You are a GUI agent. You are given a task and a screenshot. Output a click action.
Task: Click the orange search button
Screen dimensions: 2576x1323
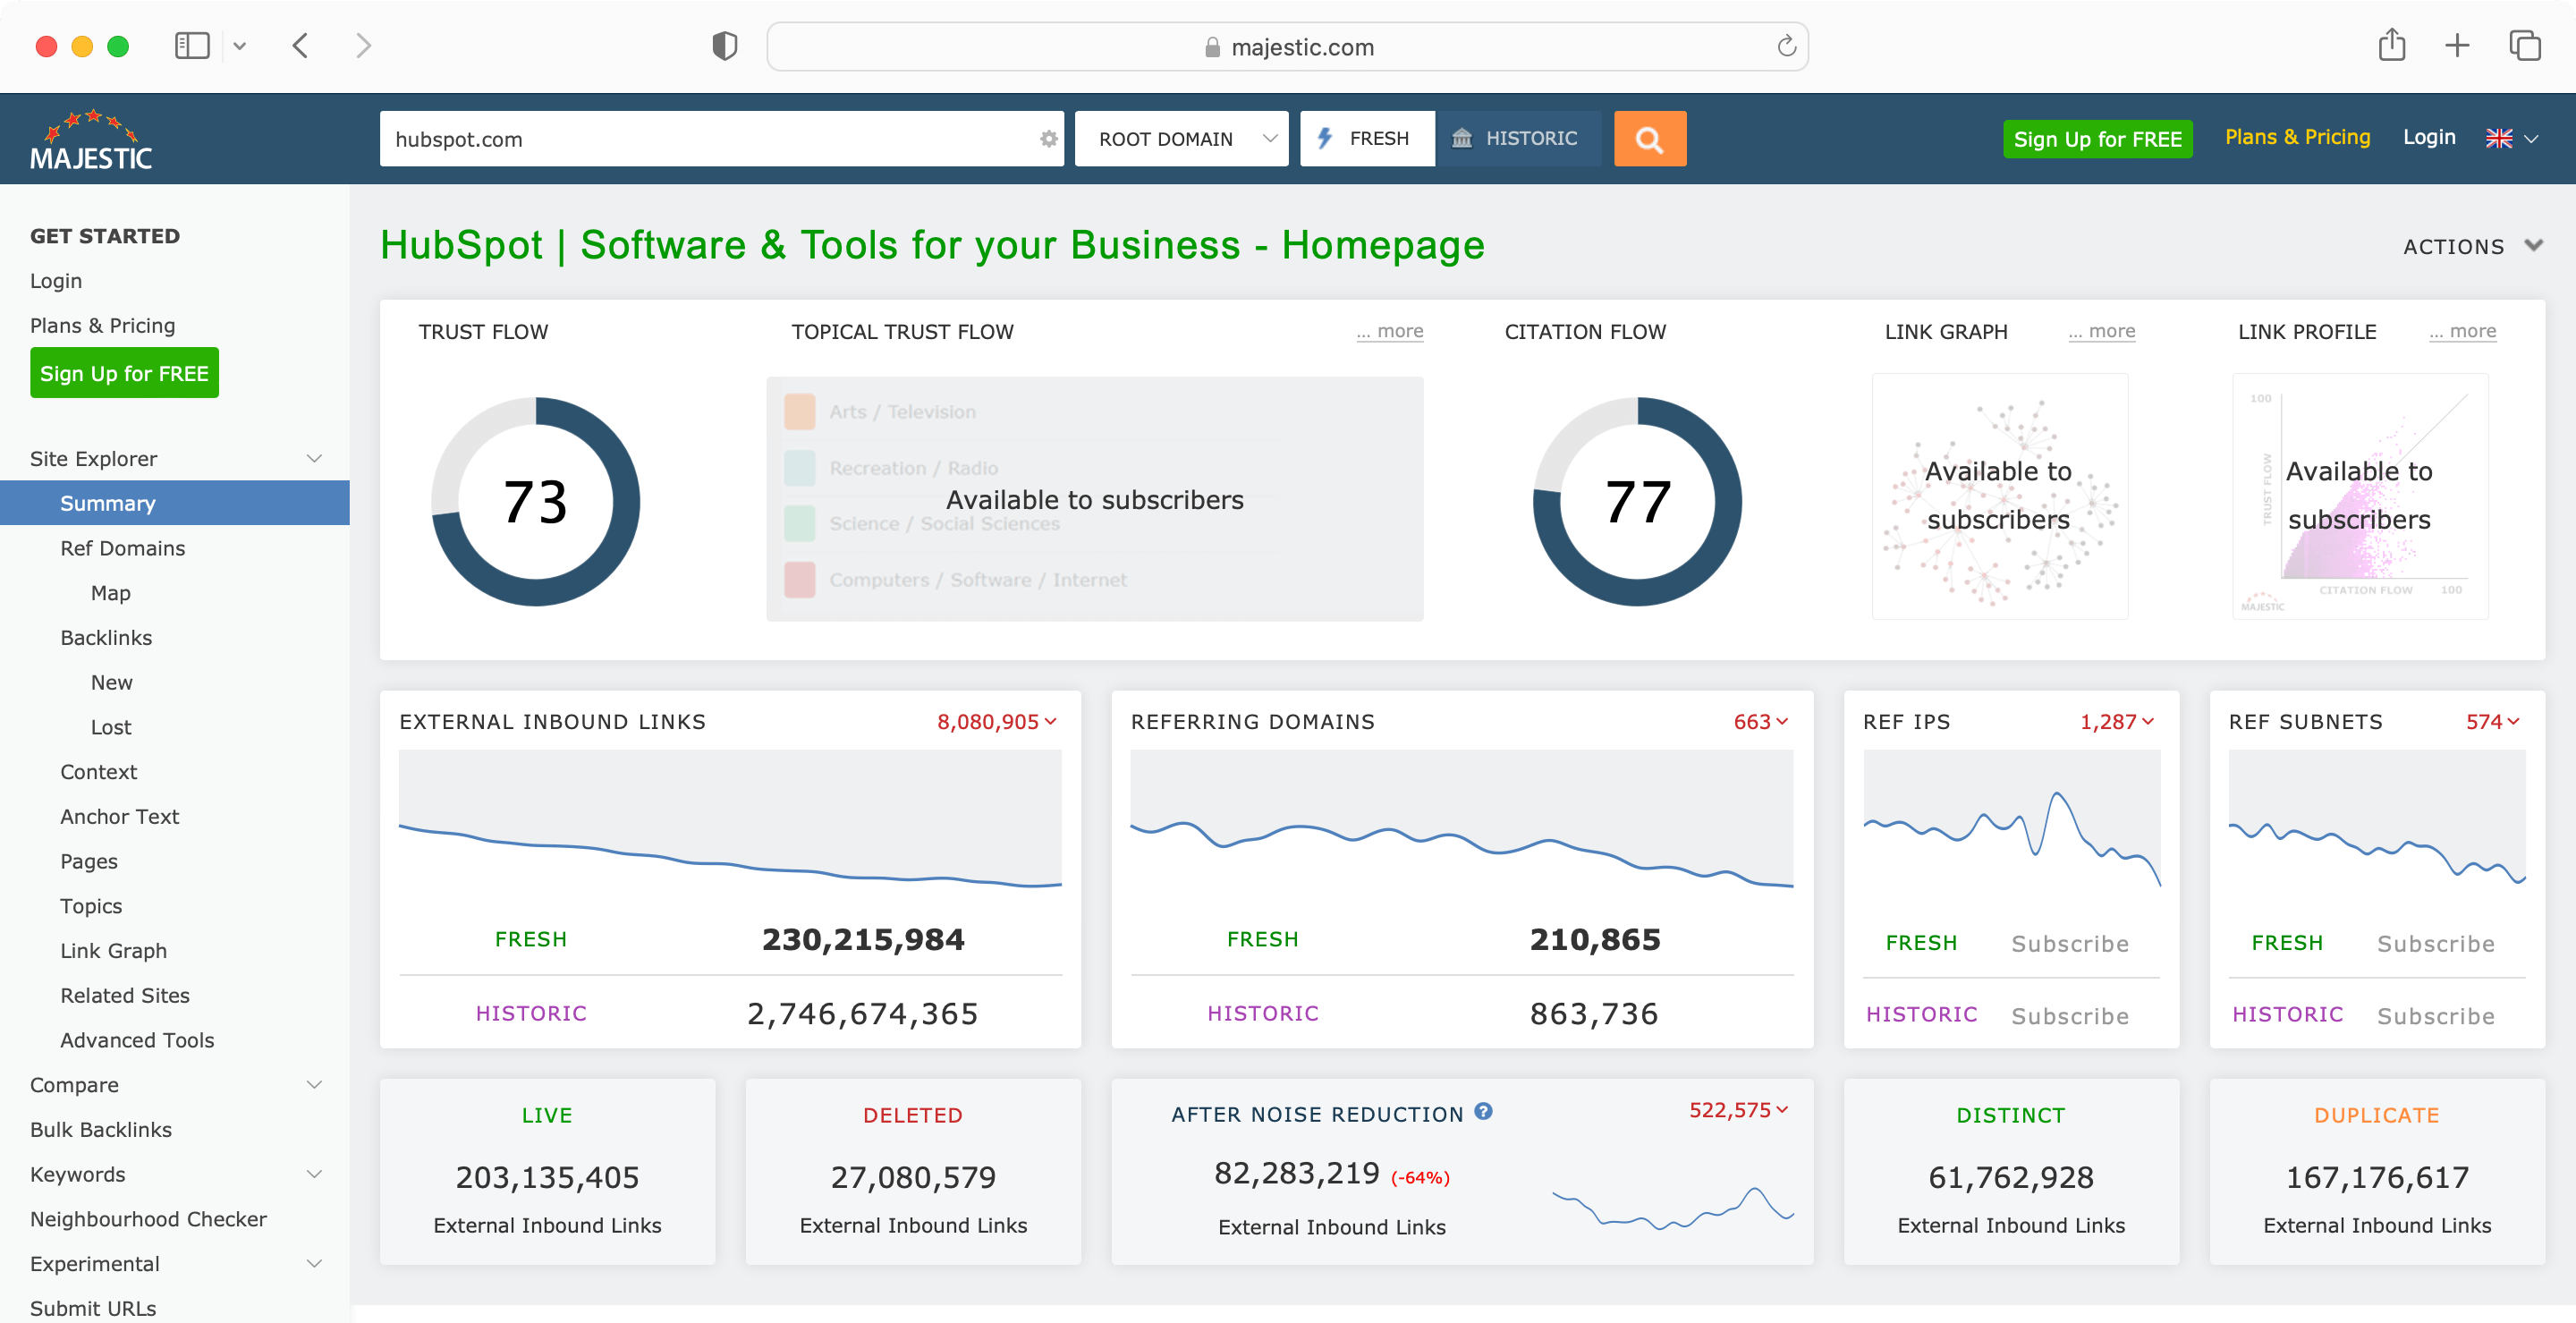pyautogui.click(x=1649, y=139)
